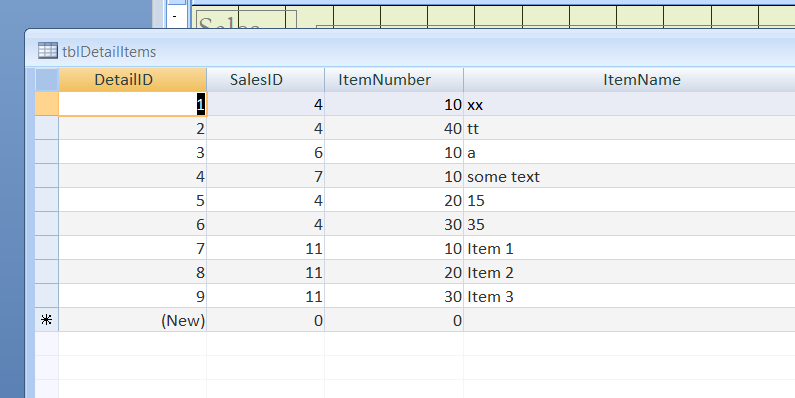This screenshot has height=398, width=795.
Task: Click the ItemNumber cell with value 40
Action: coord(394,128)
